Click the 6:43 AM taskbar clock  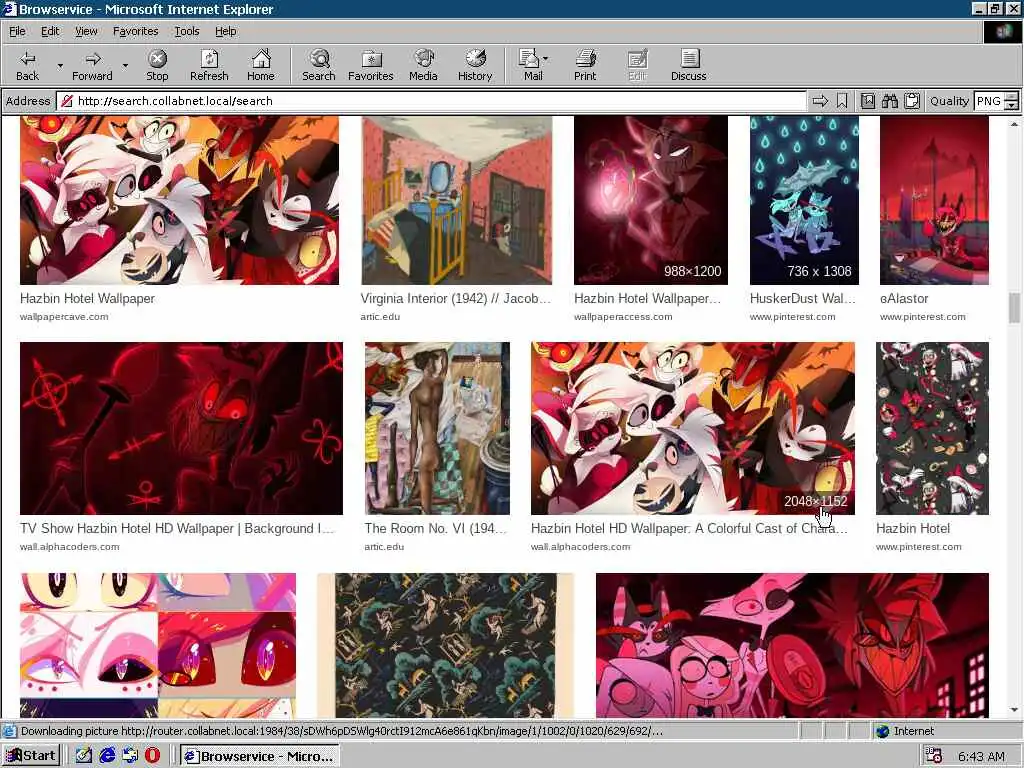(982, 756)
